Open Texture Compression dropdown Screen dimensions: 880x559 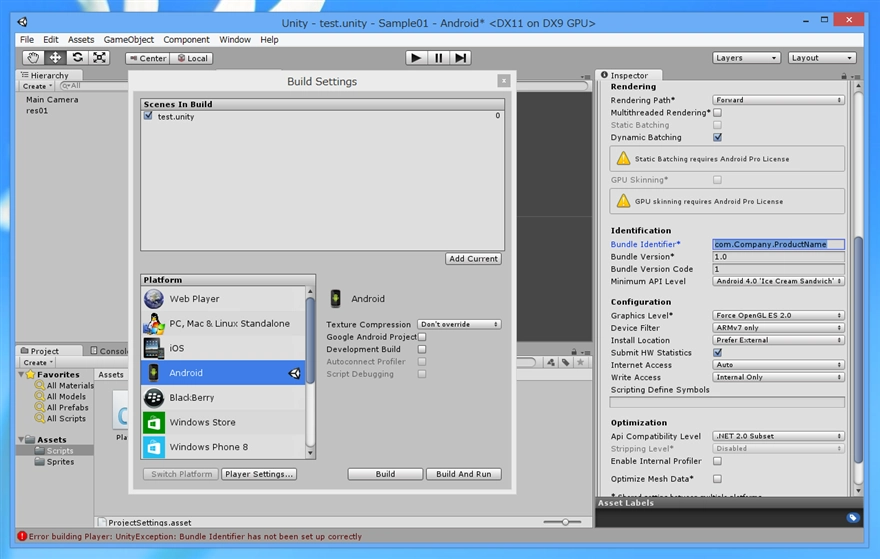(x=459, y=324)
